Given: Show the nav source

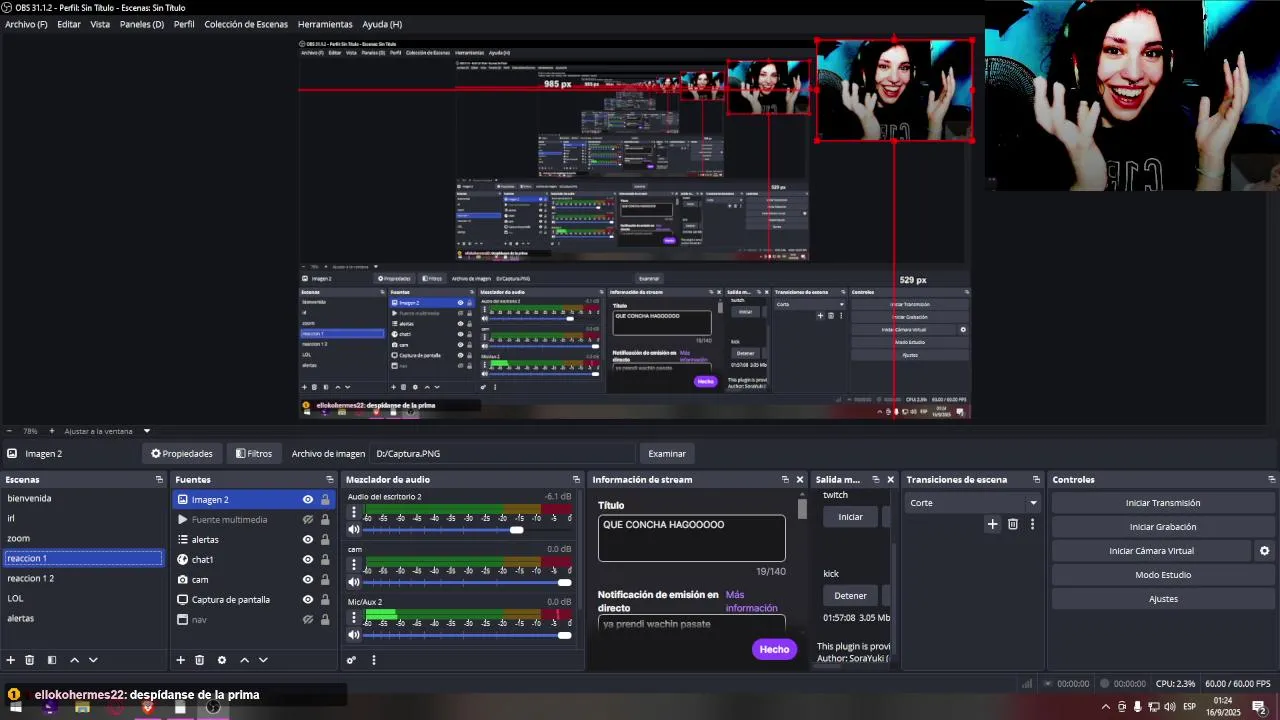Looking at the screenshot, I should [x=308, y=620].
